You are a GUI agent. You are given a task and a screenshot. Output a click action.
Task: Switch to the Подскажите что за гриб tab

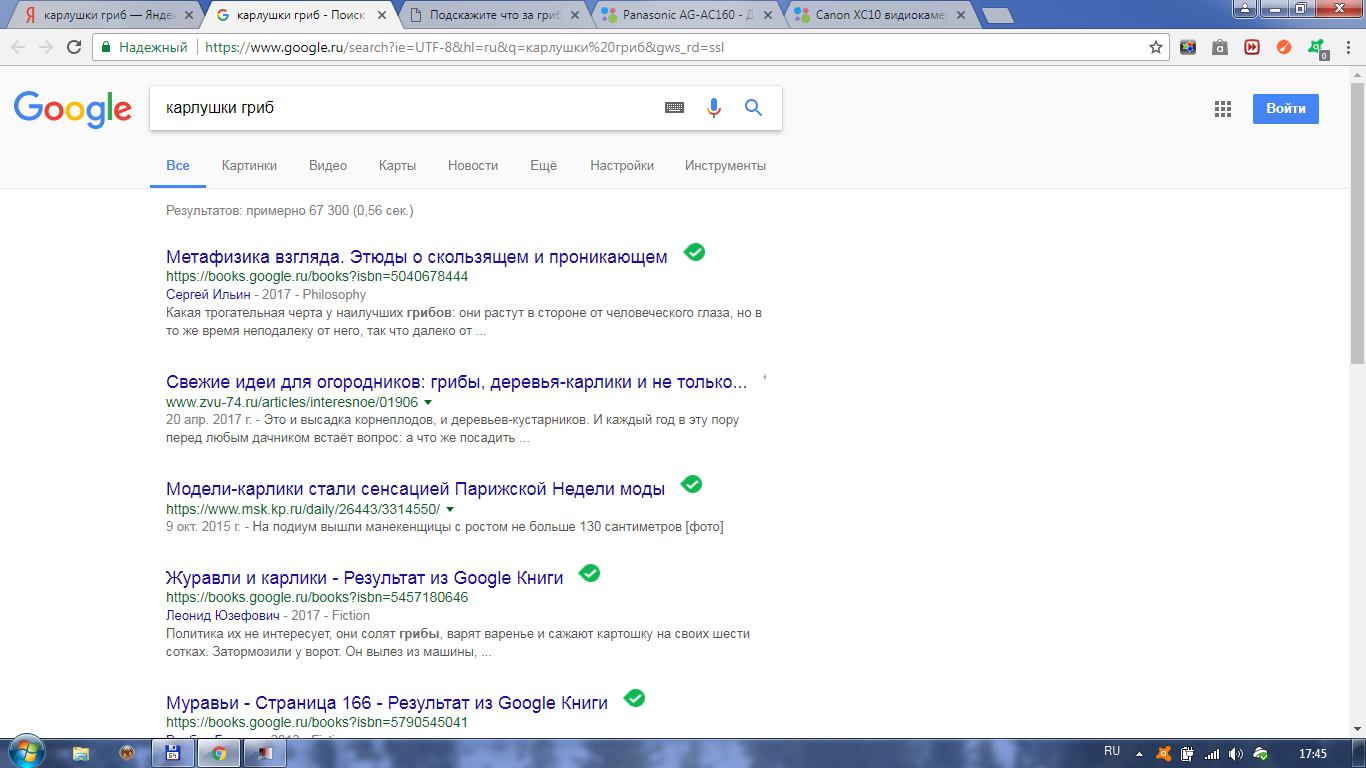[x=494, y=15]
